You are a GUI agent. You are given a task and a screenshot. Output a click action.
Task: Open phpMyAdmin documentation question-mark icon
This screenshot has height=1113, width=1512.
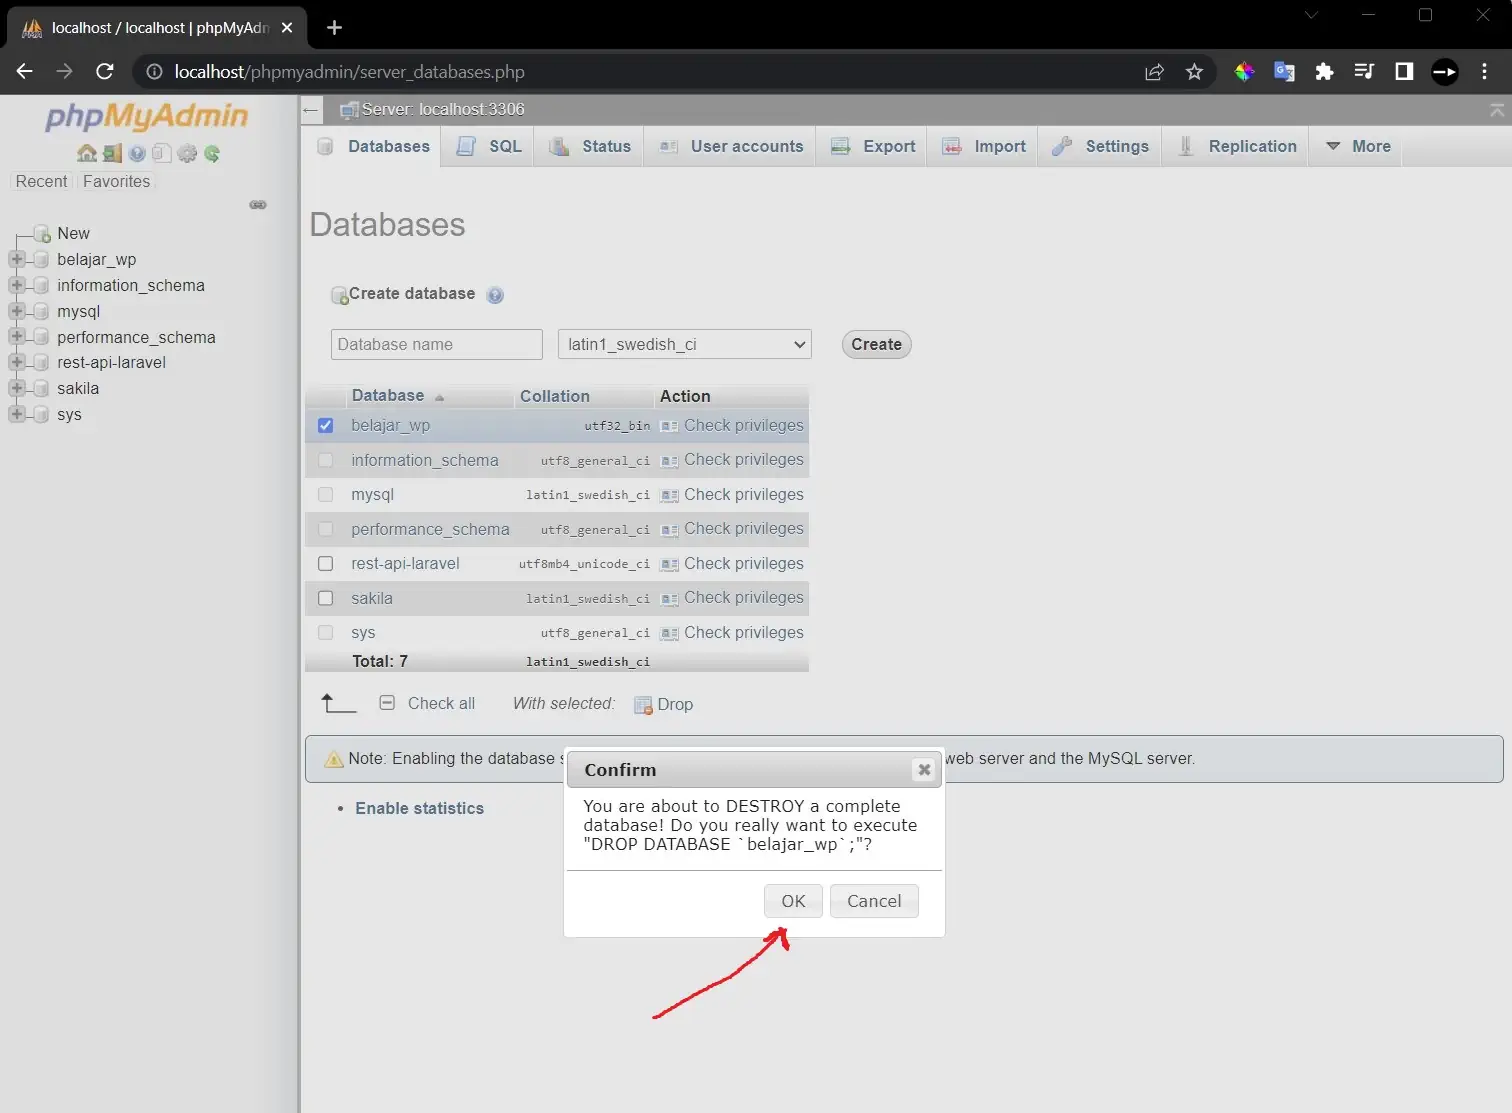[x=137, y=153]
